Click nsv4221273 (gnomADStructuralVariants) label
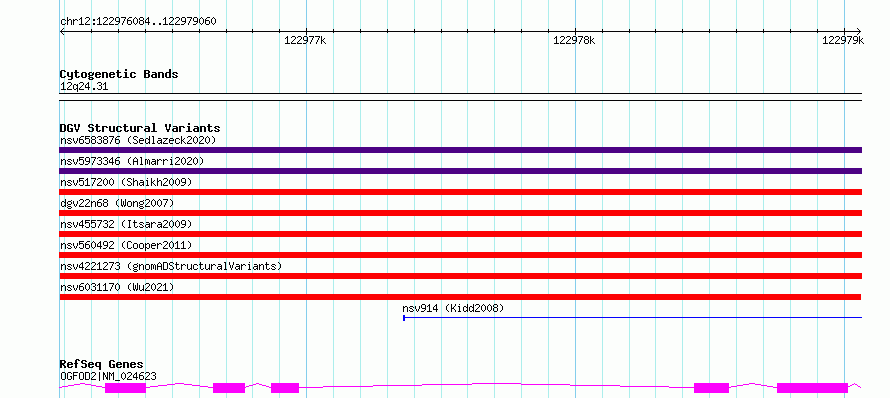Viewport: 890px width, 398px height. coord(171,266)
